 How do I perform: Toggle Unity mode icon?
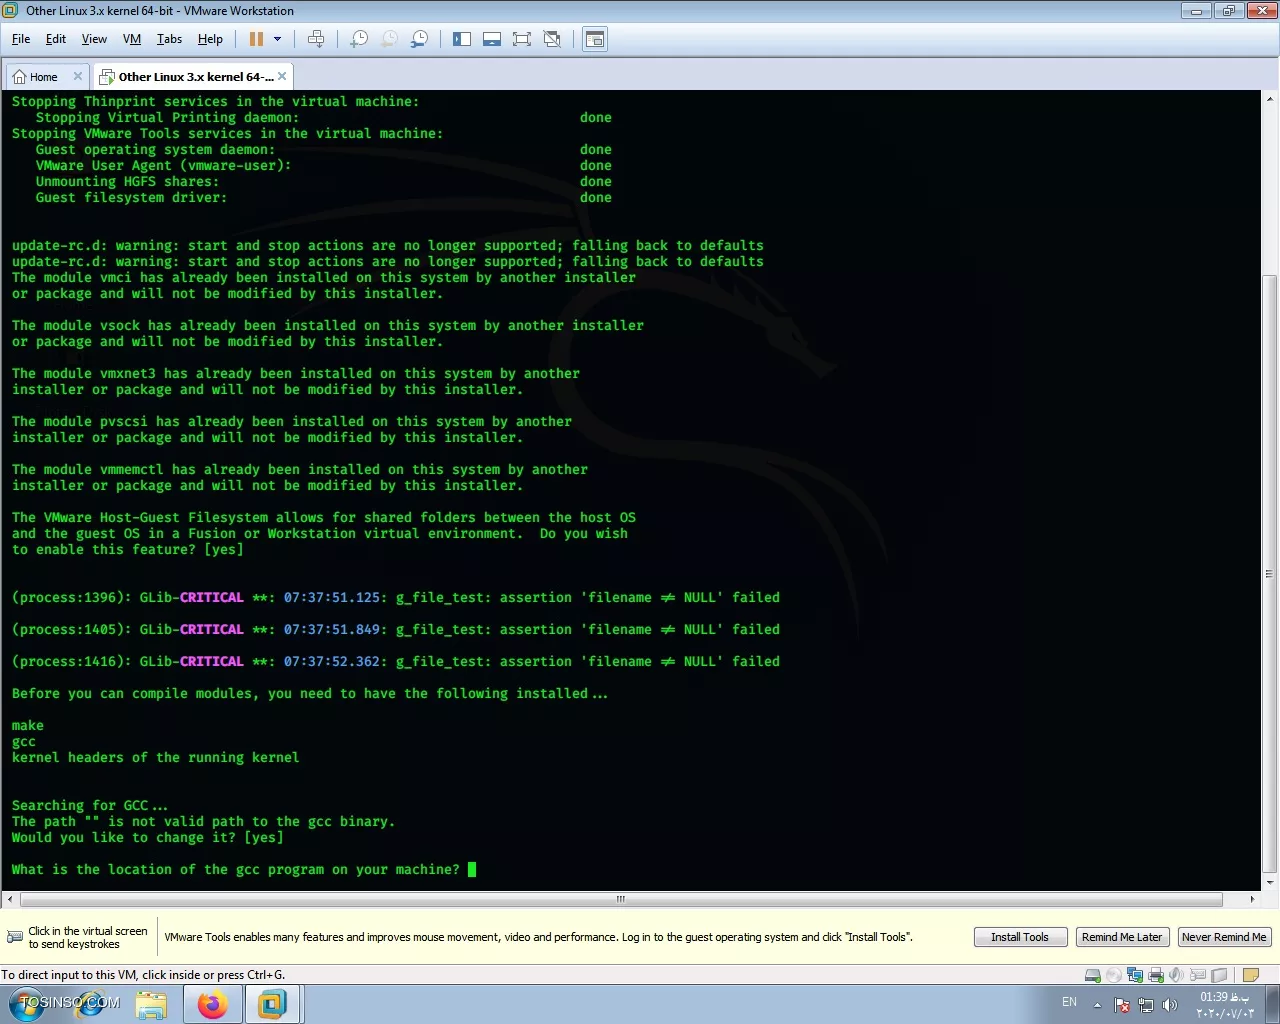[552, 39]
